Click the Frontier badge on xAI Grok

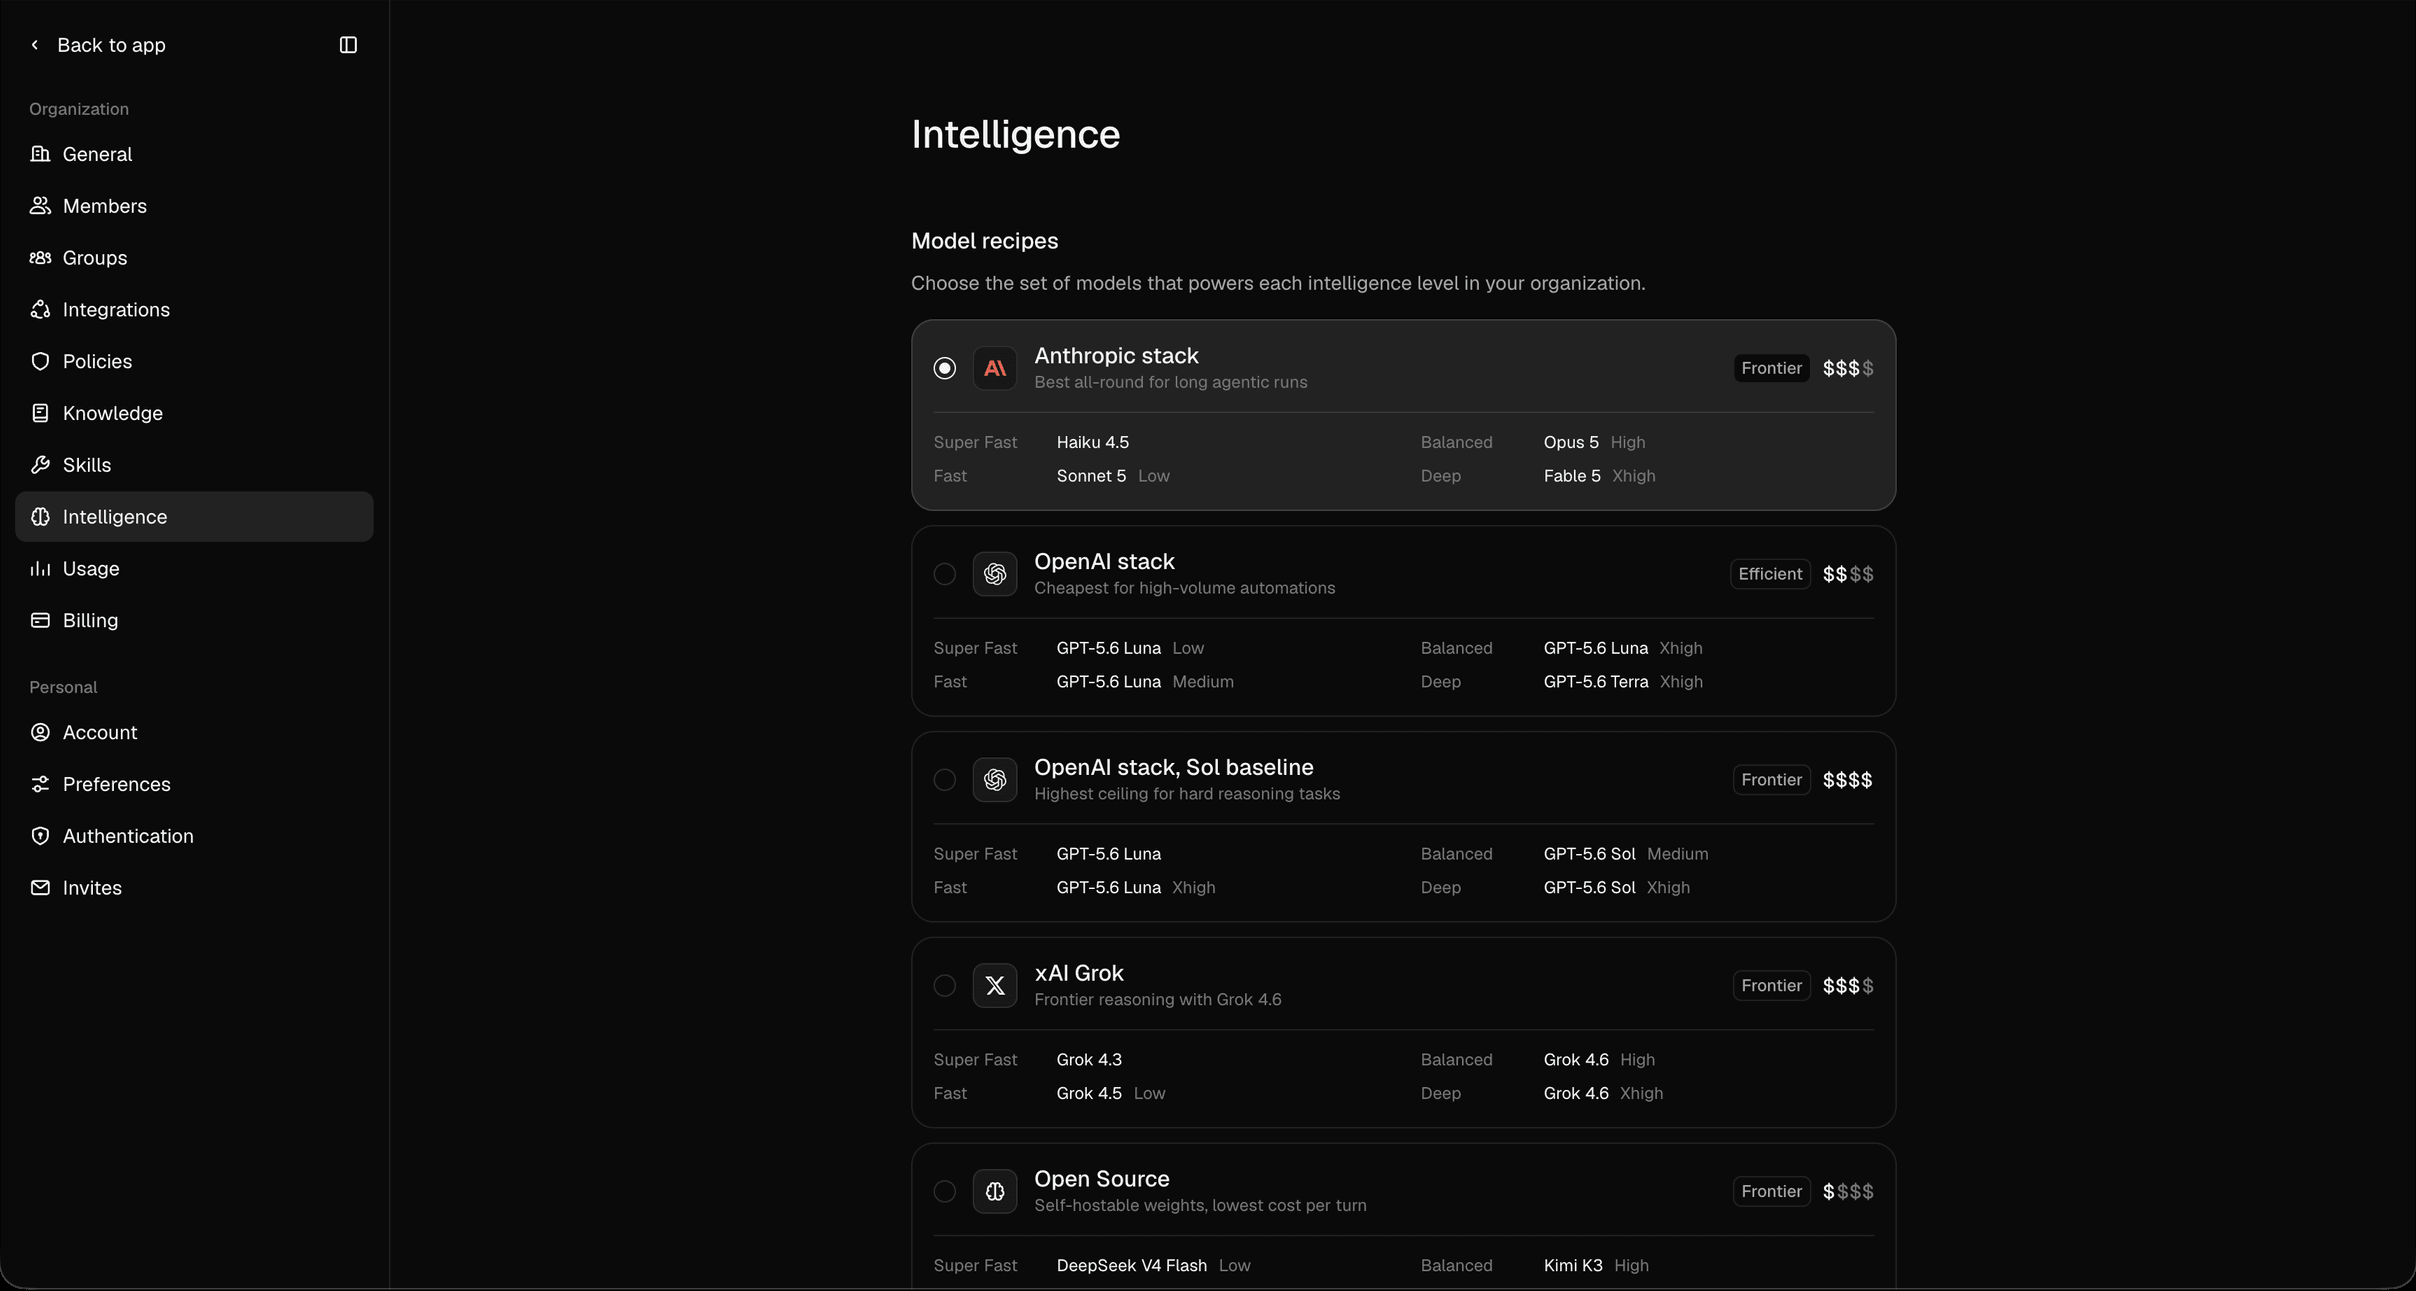(1771, 986)
